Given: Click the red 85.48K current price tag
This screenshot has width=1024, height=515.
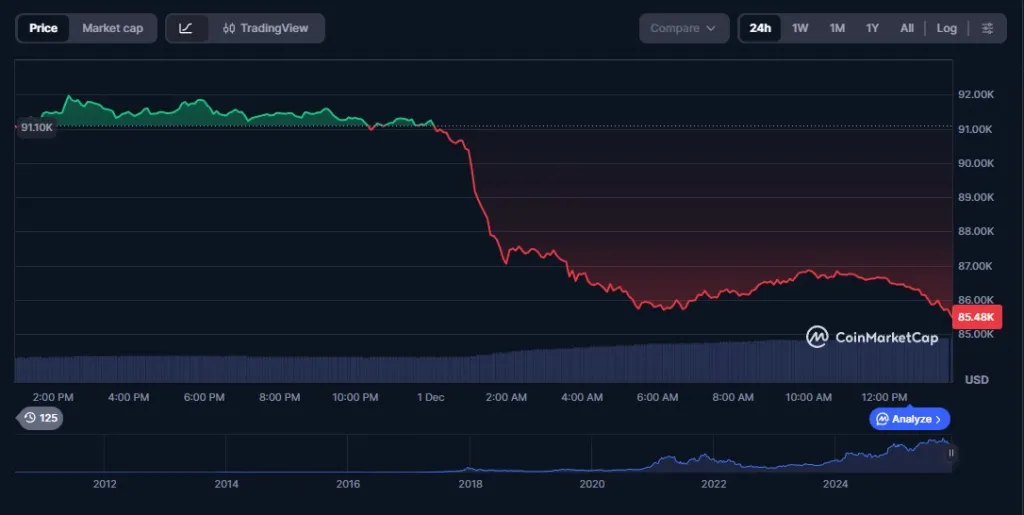Looking at the screenshot, I should click(978, 317).
